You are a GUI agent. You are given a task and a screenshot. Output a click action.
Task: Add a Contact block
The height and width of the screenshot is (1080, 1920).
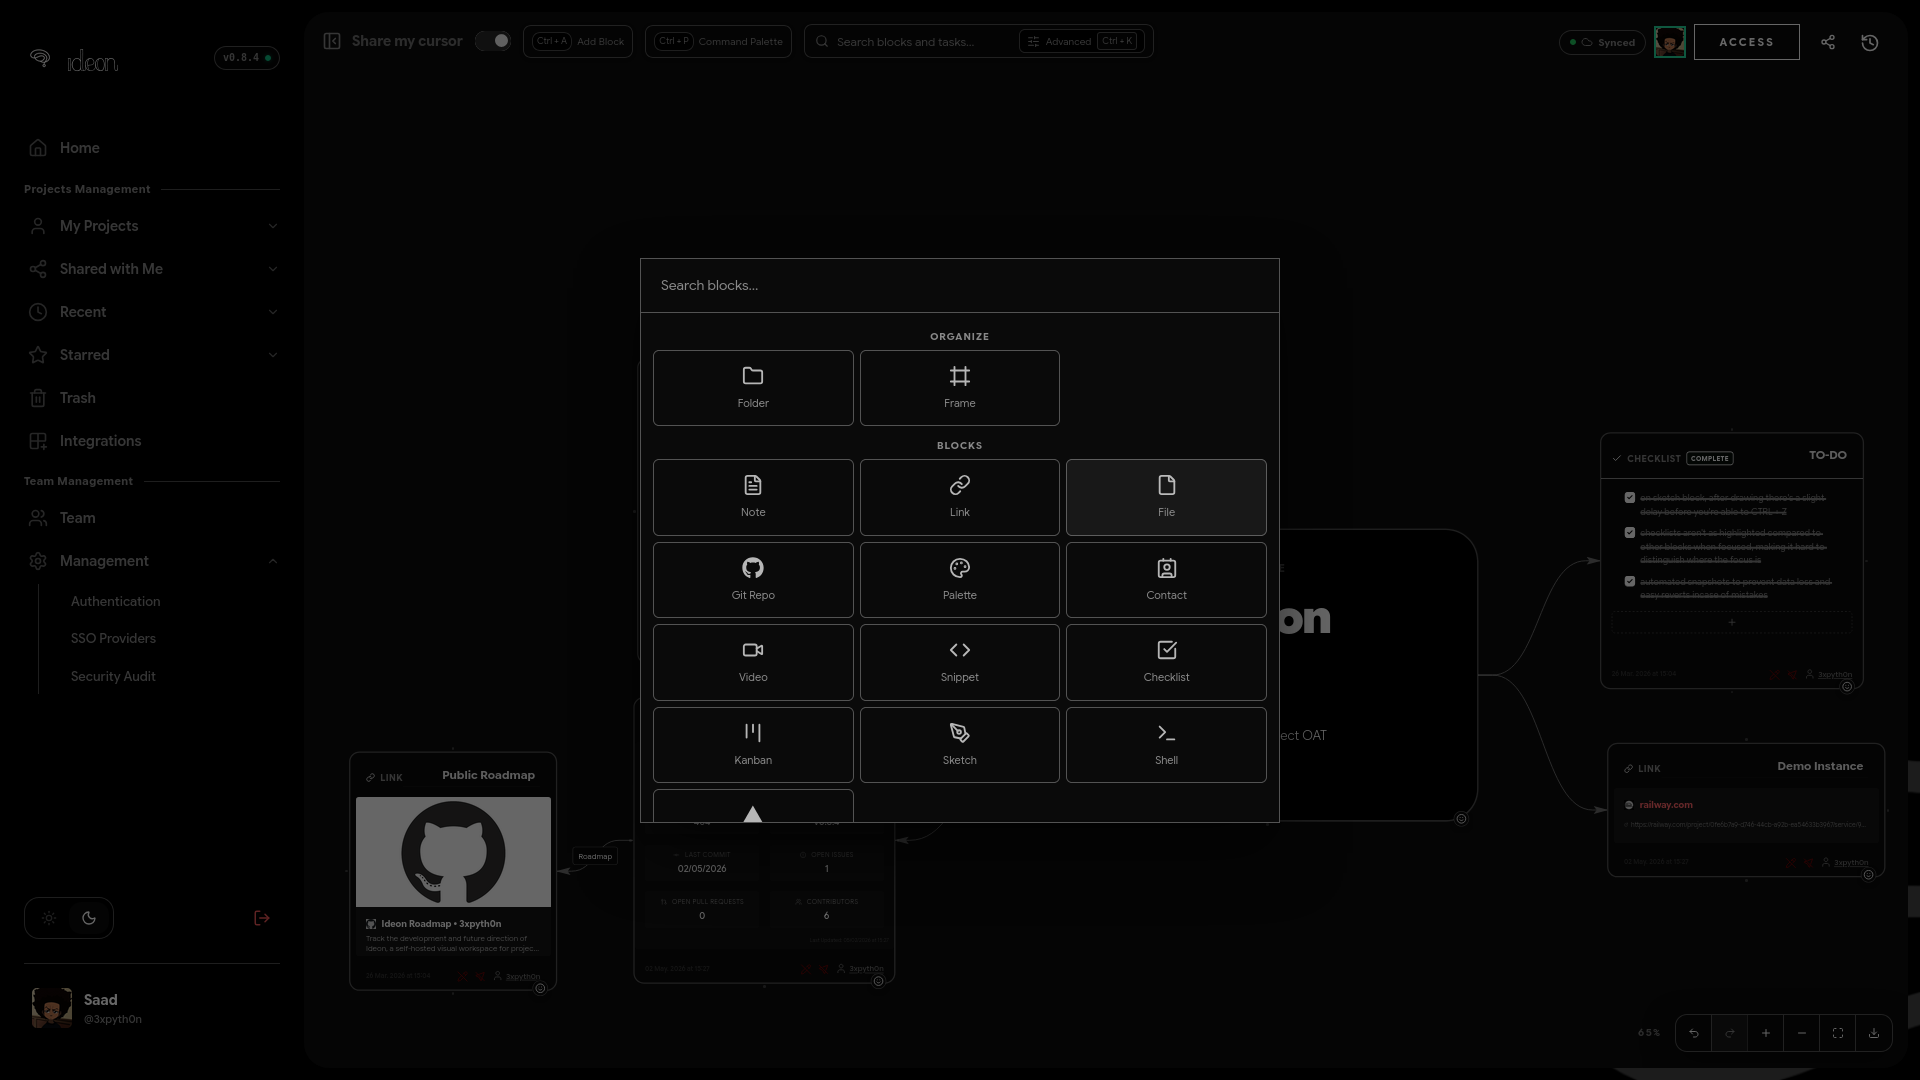(1166, 580)
